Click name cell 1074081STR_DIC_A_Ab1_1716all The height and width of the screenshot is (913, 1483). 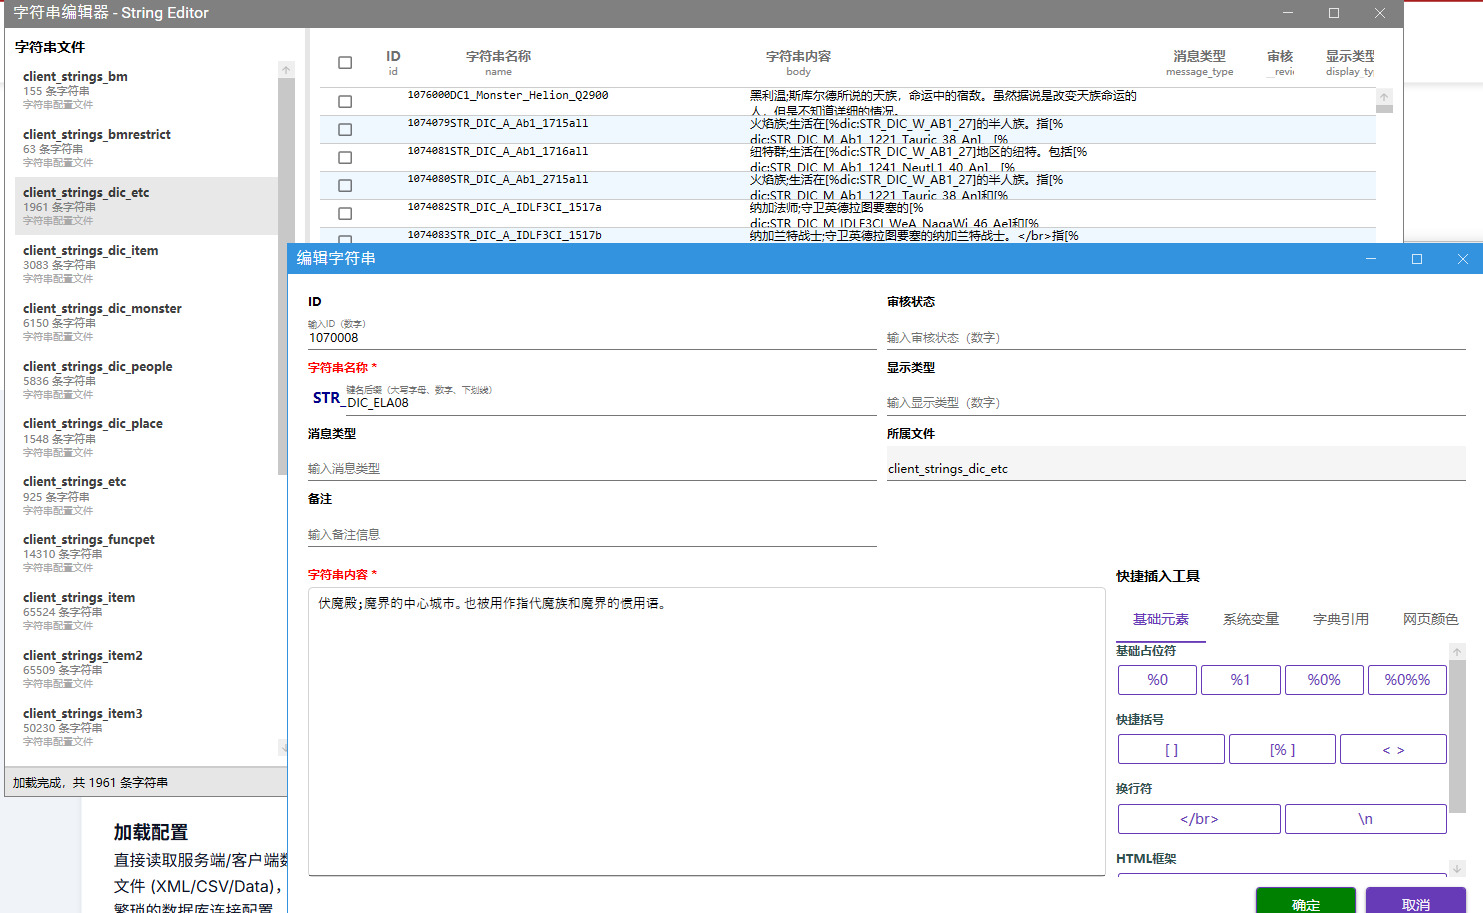pyautogui.click(x=498, y=152)
